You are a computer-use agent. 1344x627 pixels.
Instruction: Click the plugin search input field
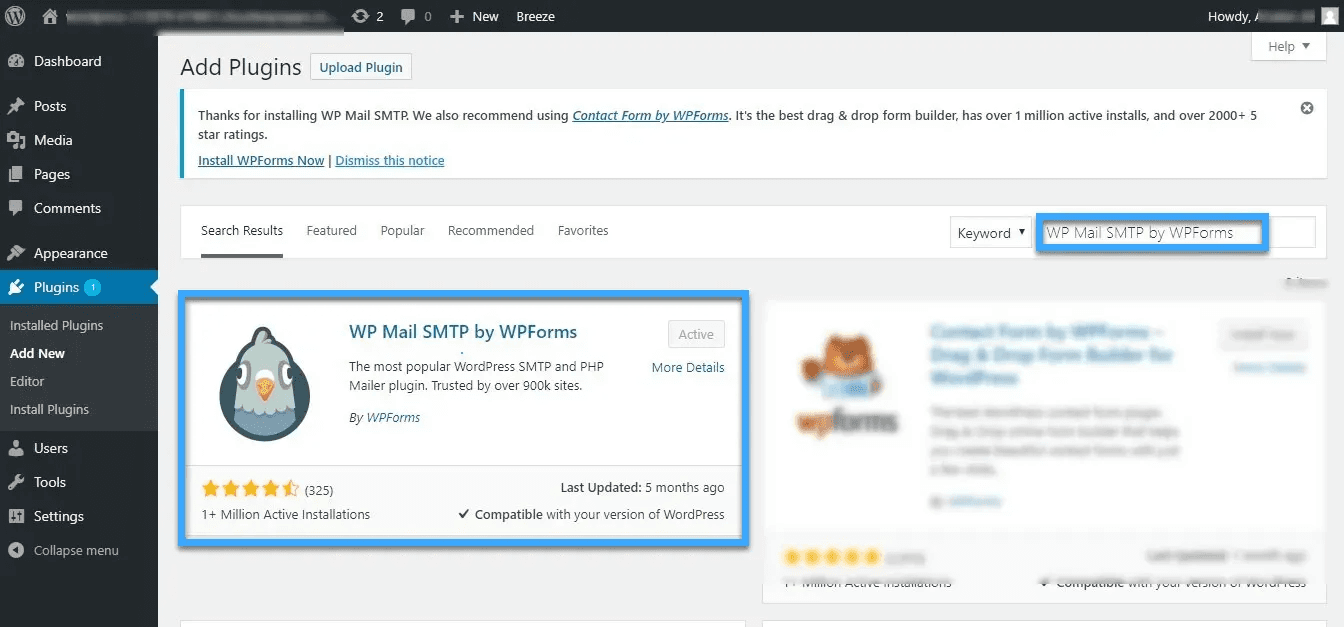1150,232
